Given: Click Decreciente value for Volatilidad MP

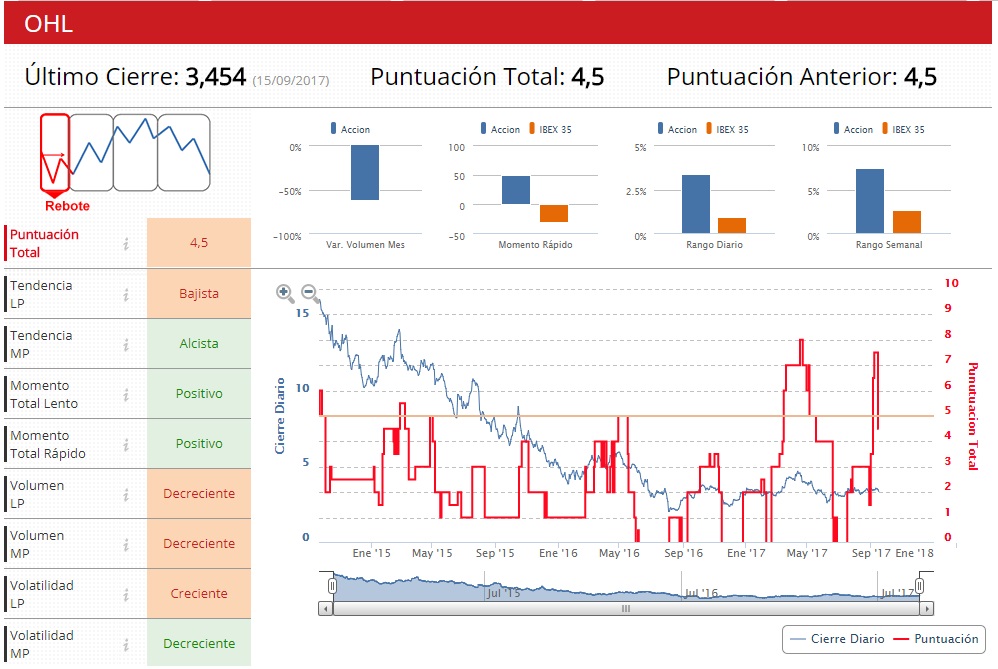Looking at the screenshot, I should coord(199,644).
